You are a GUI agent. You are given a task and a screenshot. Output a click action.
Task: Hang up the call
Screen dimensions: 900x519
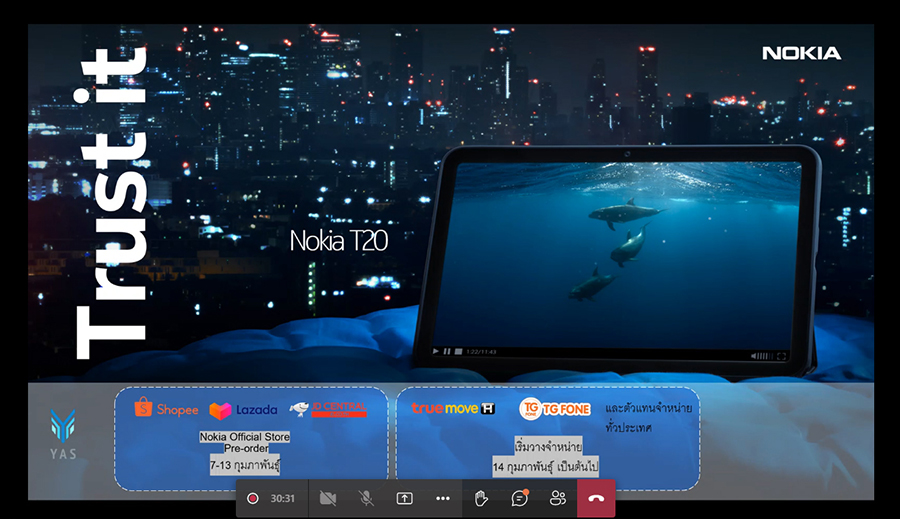[x=596, y=498]
